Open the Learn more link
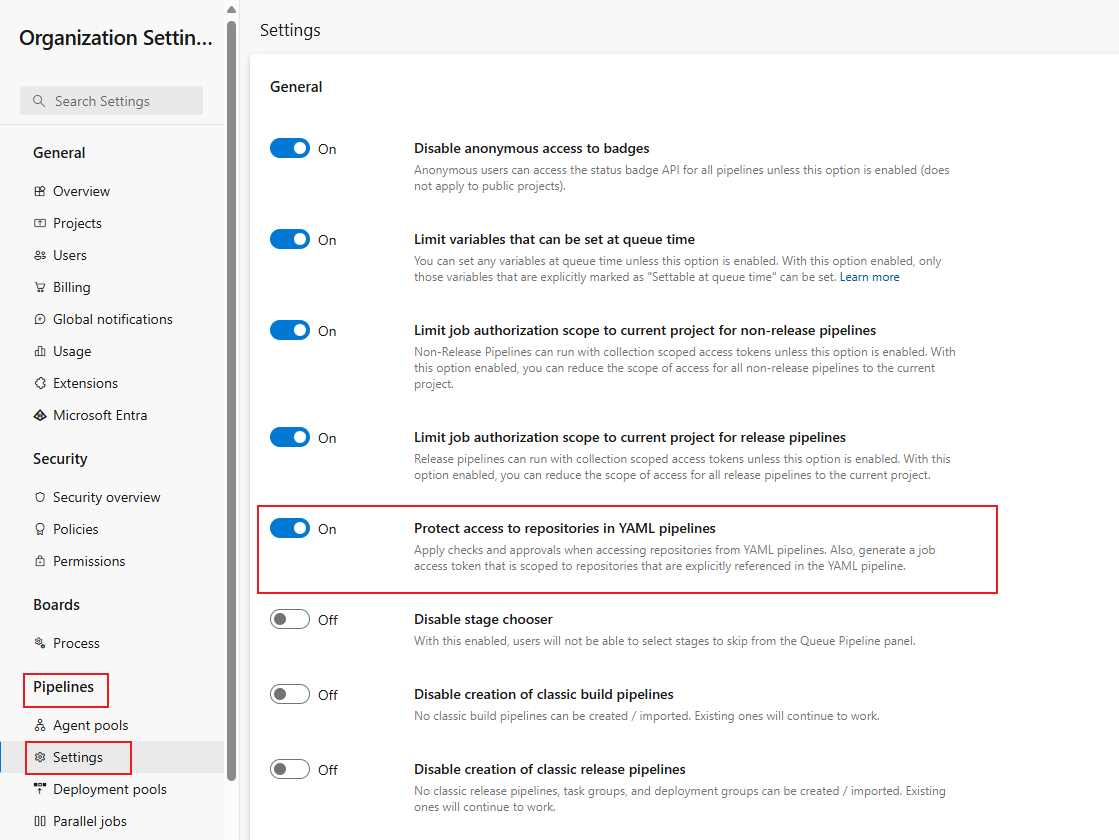 [869, 277]
